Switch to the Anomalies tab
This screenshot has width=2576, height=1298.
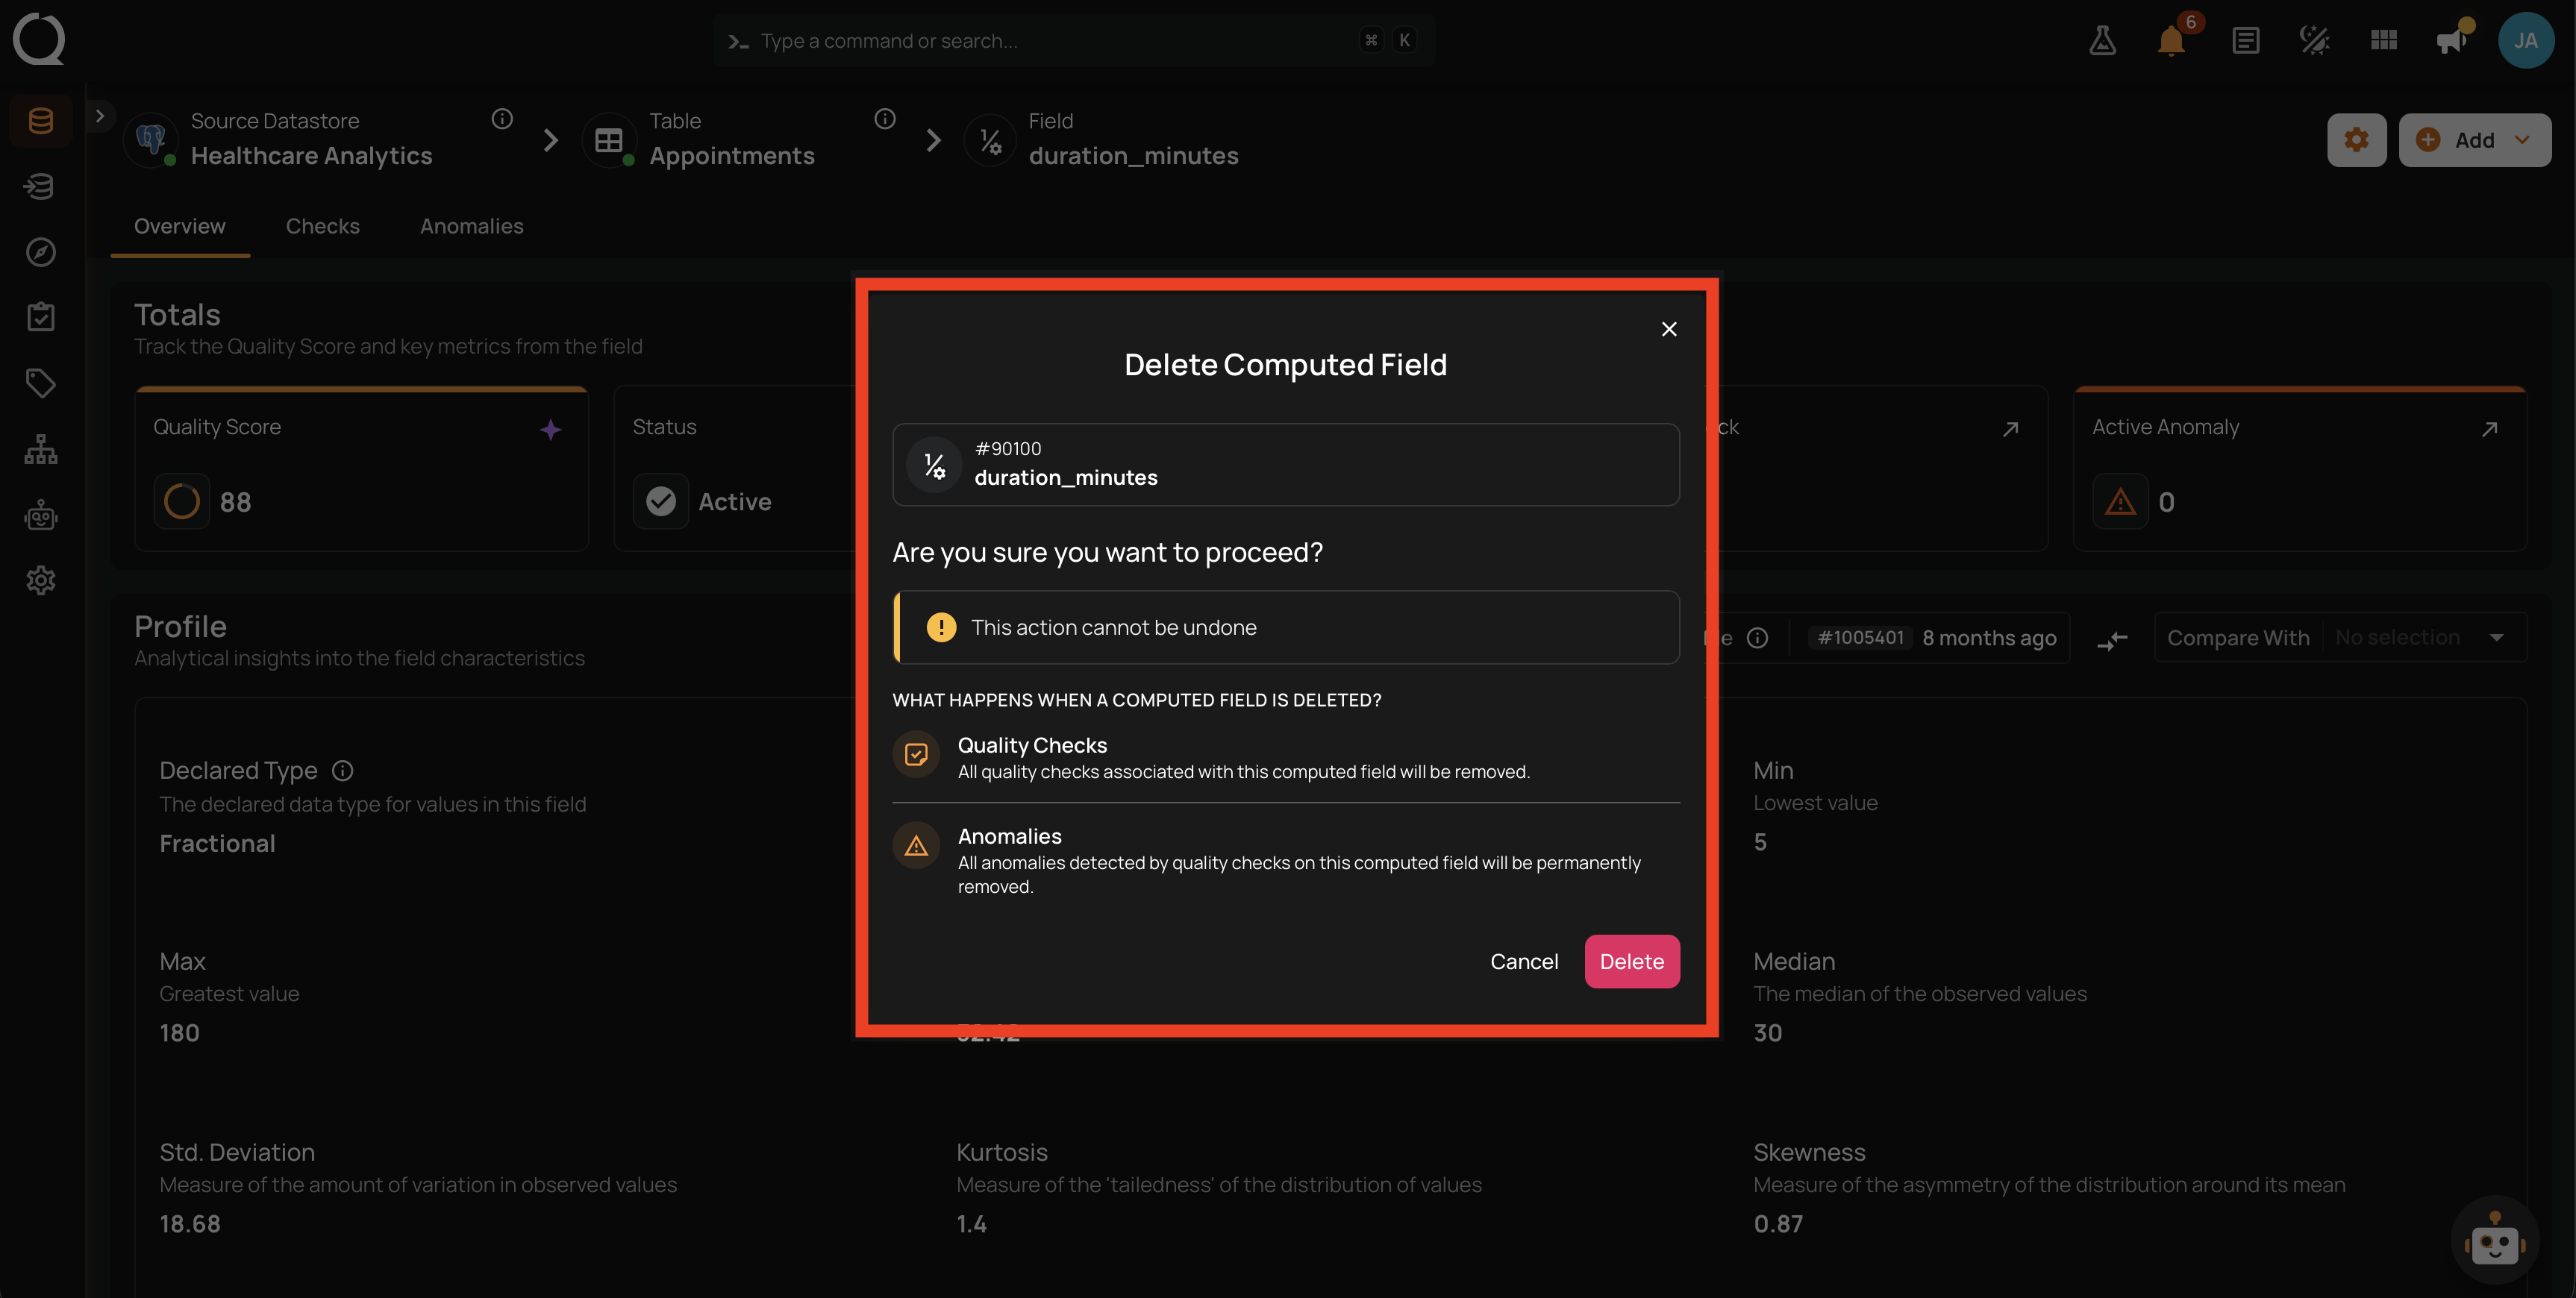471,226
